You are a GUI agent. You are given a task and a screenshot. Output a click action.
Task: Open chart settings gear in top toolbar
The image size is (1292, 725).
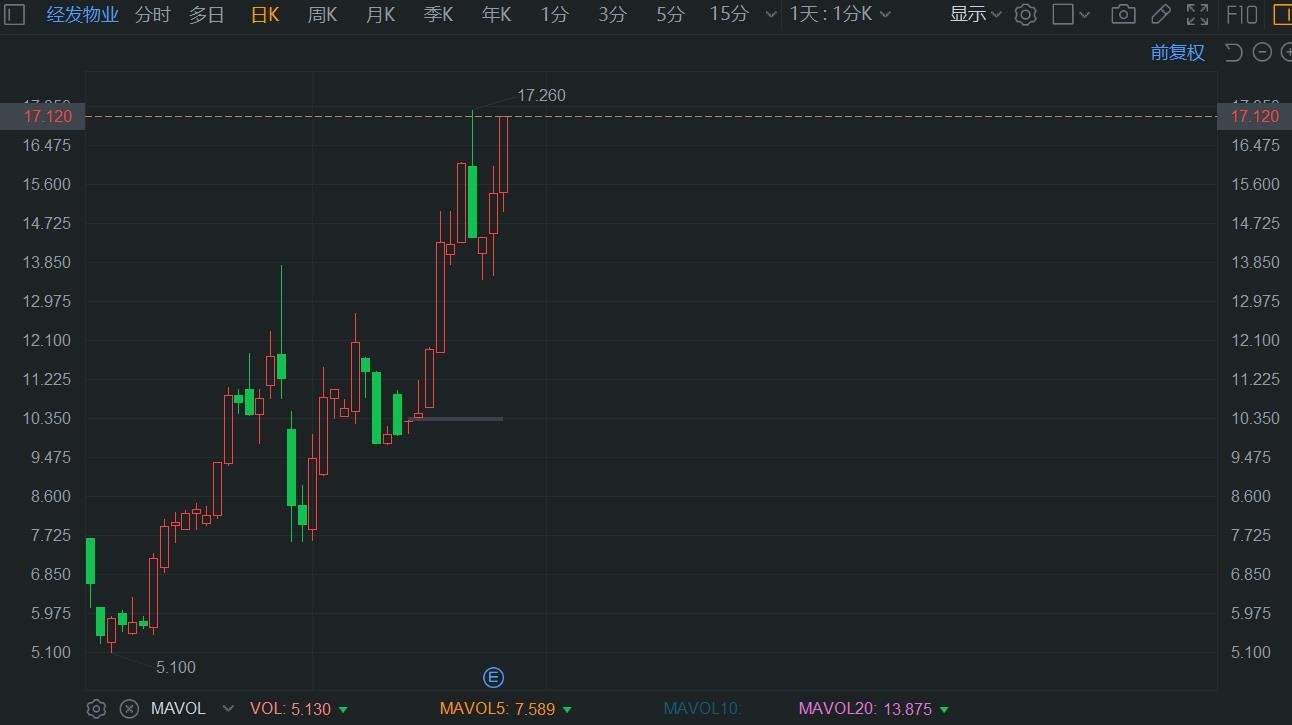pos(1025,14)
